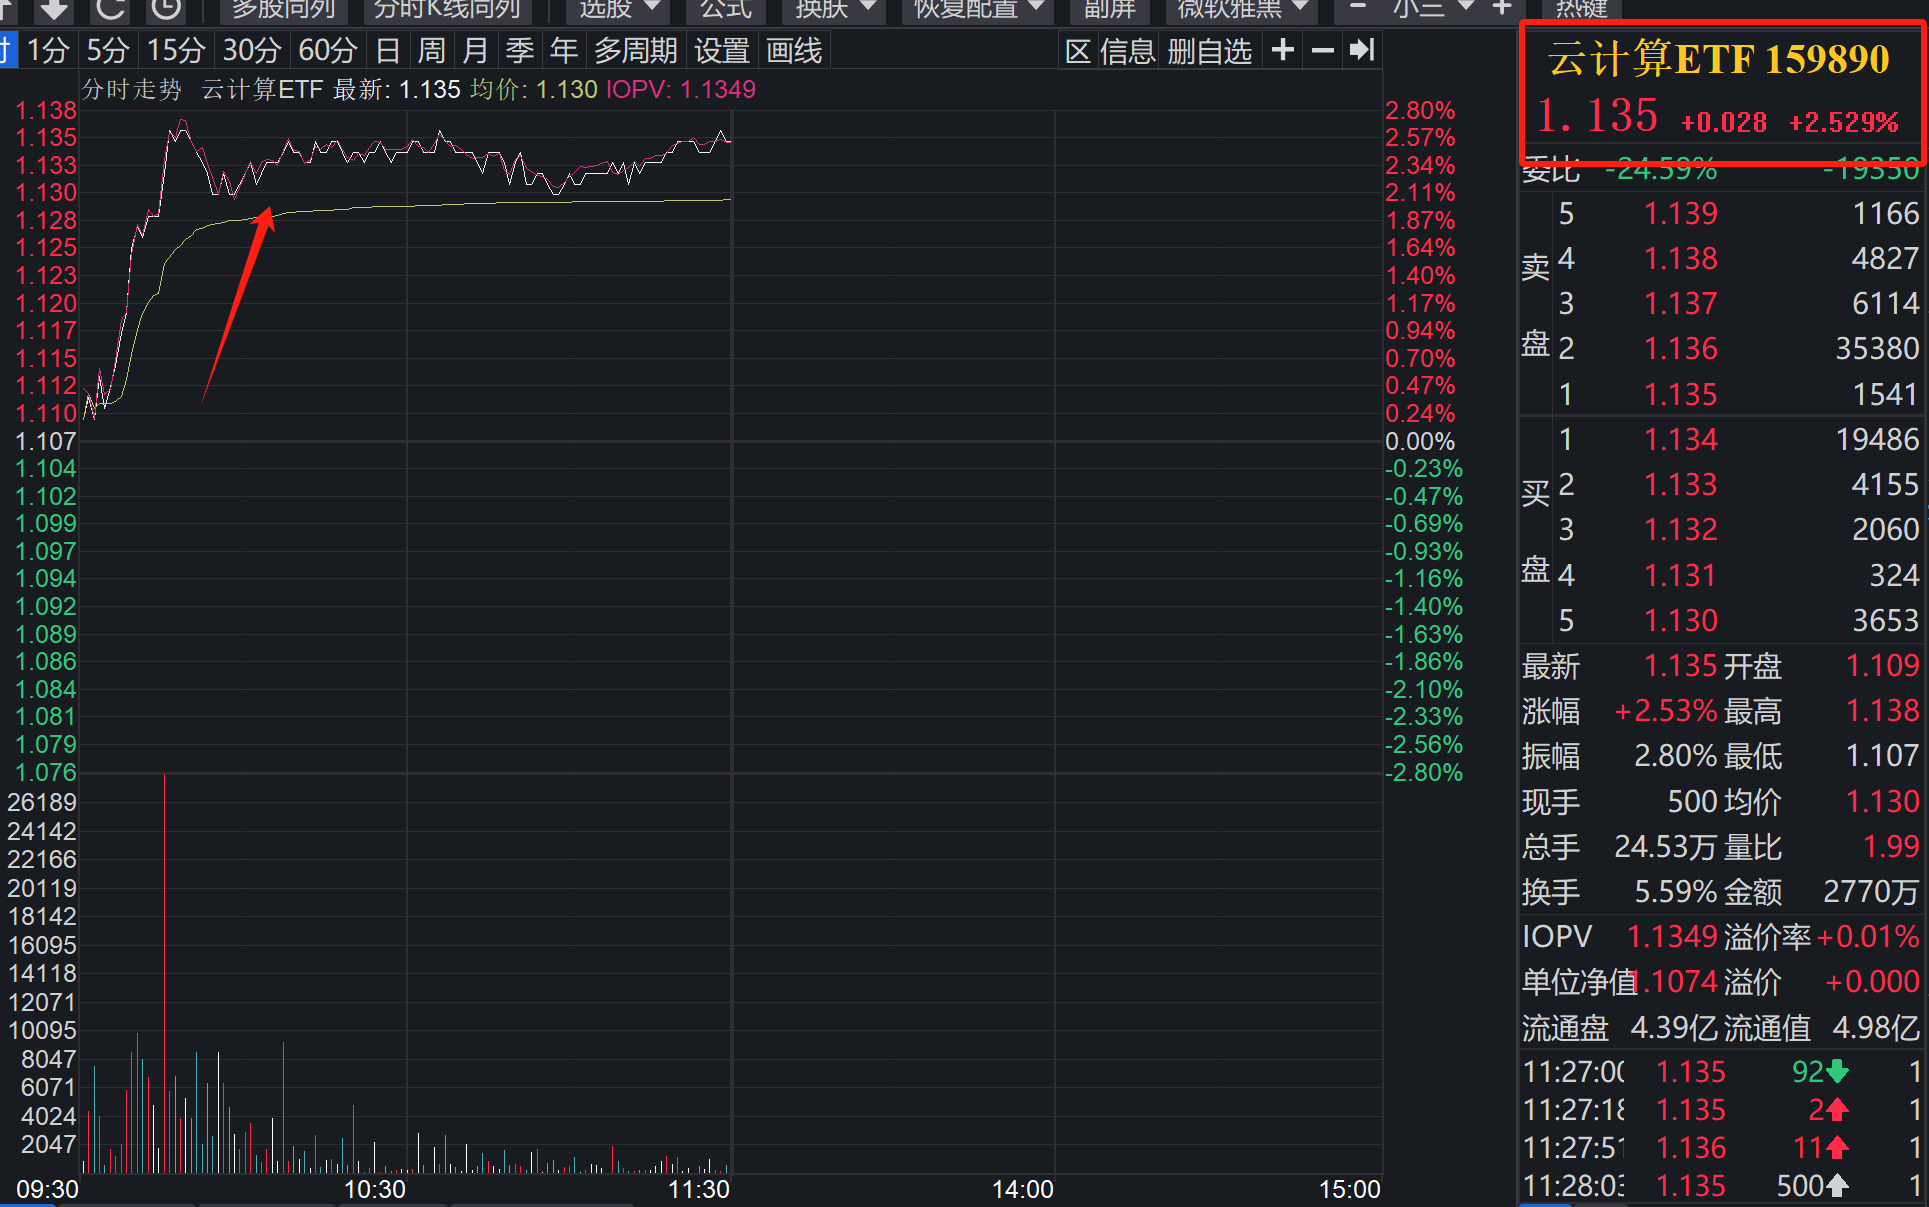Switch to the 5分 period tab
This screenshot has height=1207, width=1929.
(x=107, y=51)
